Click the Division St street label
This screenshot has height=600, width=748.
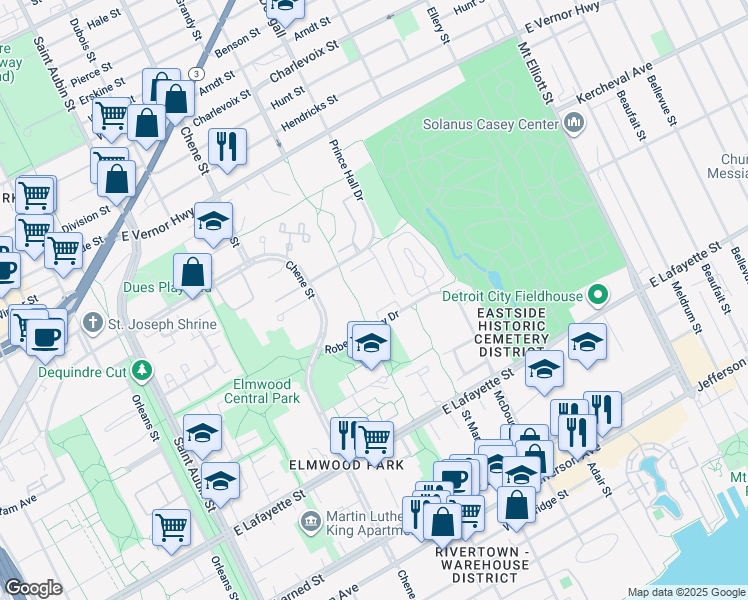pos(86,219)
